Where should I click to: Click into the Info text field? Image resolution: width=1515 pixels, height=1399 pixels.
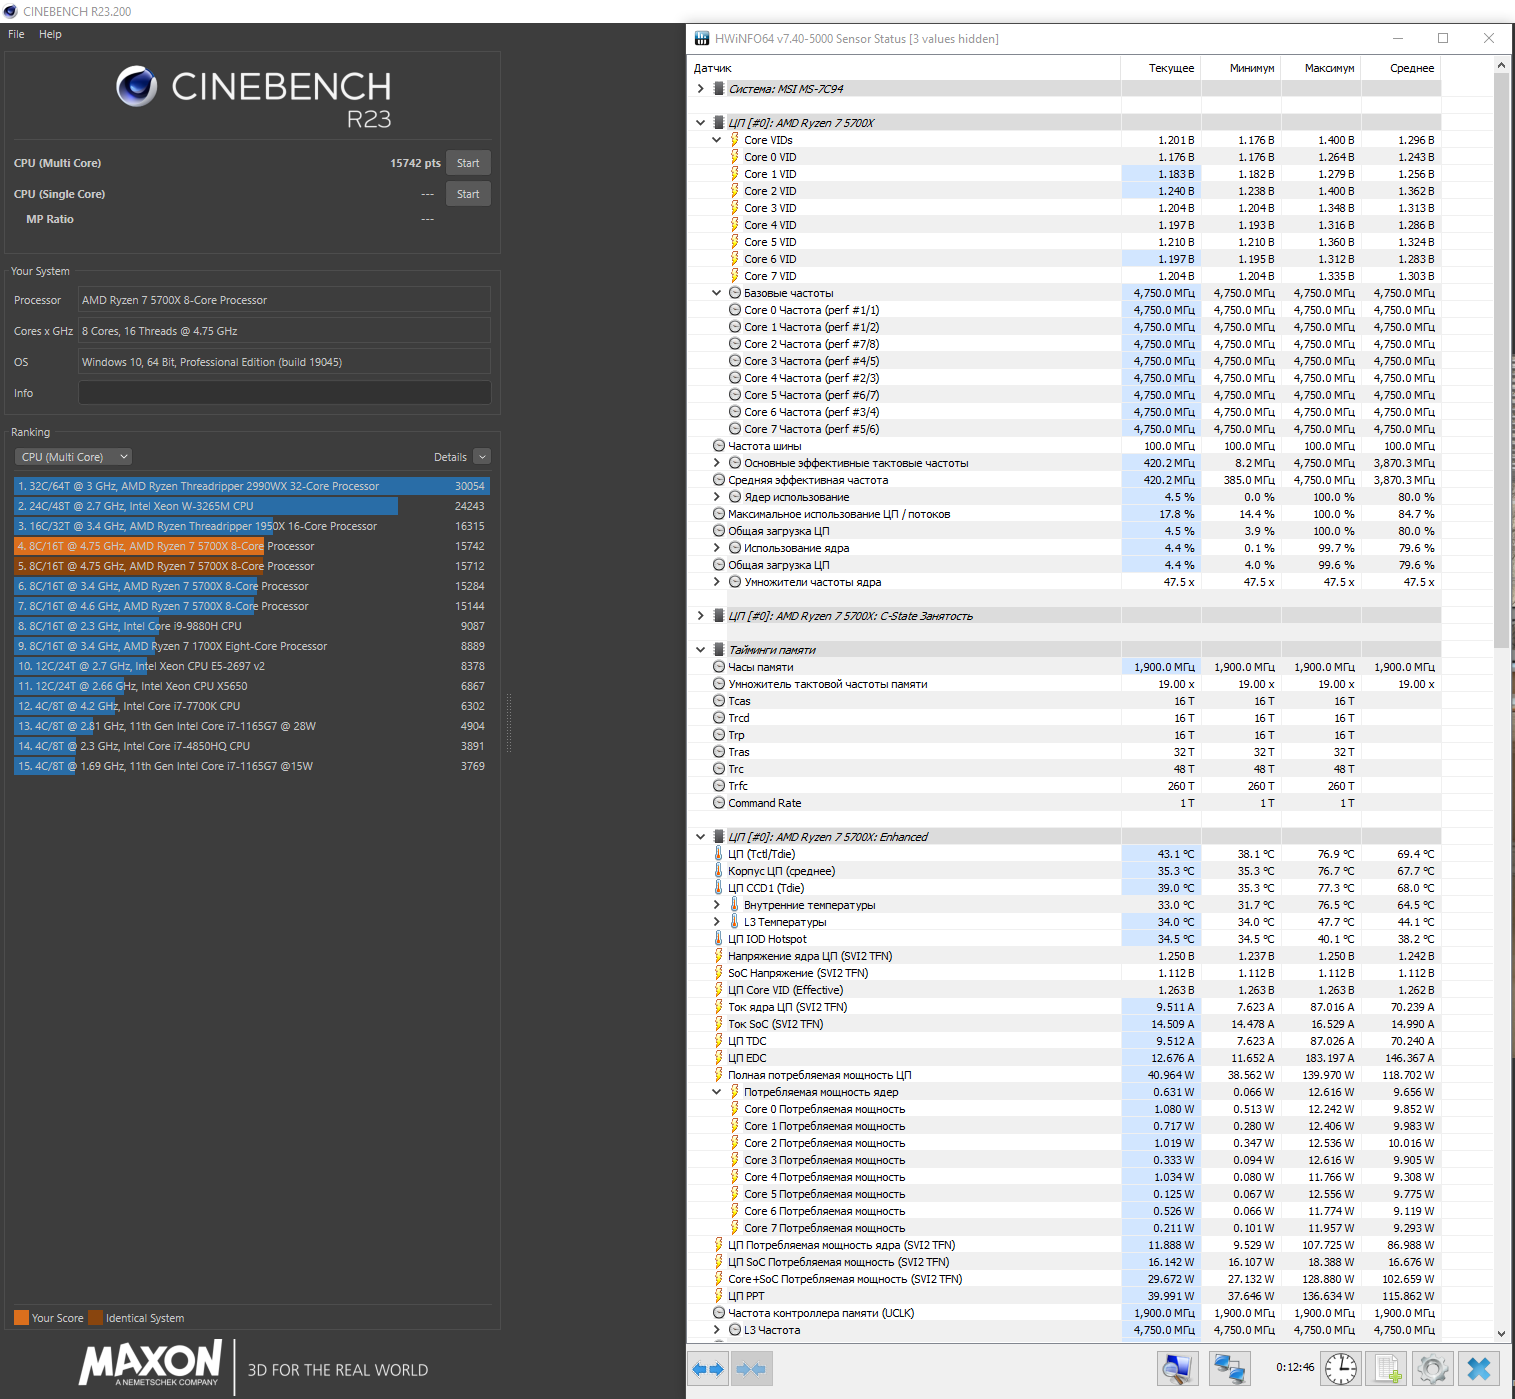[285, 393]
